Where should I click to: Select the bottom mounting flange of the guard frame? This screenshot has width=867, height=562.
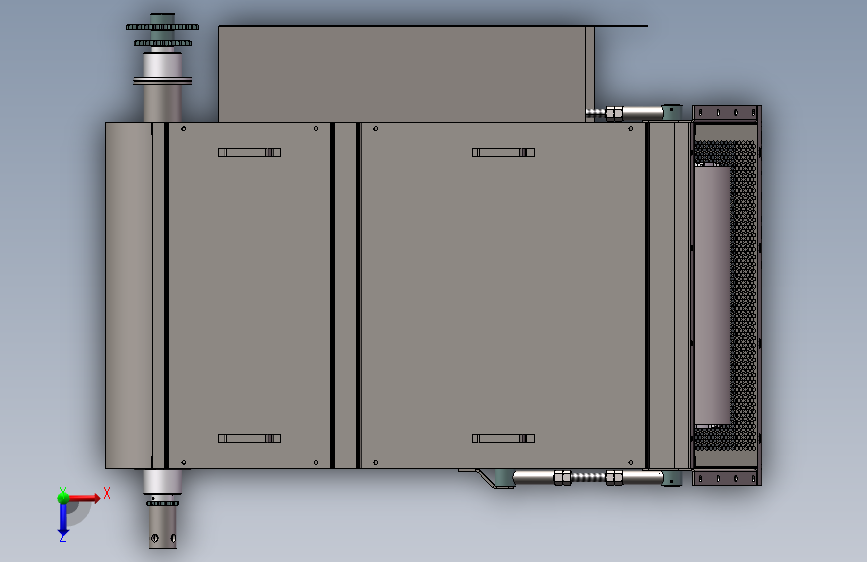(725, 478)
